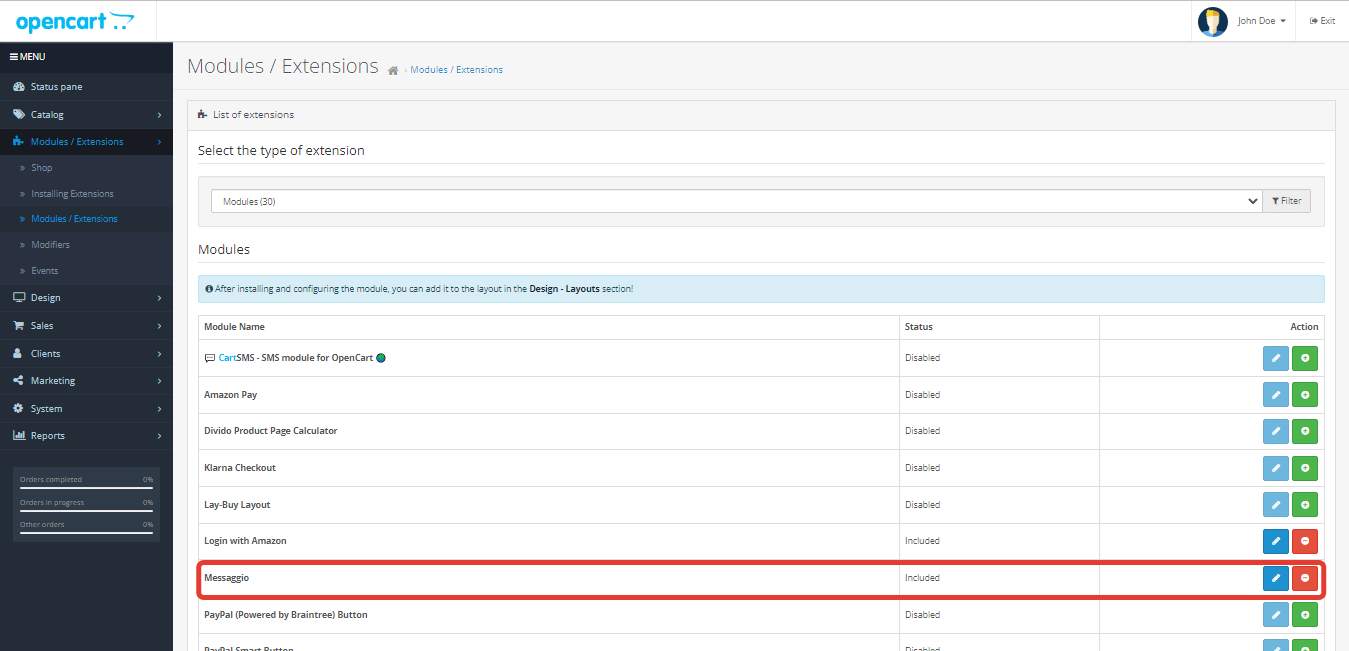Collapse Modules / Extensions sidebar section
Viewport: 1349px width, 651px height.
(86, 142)
